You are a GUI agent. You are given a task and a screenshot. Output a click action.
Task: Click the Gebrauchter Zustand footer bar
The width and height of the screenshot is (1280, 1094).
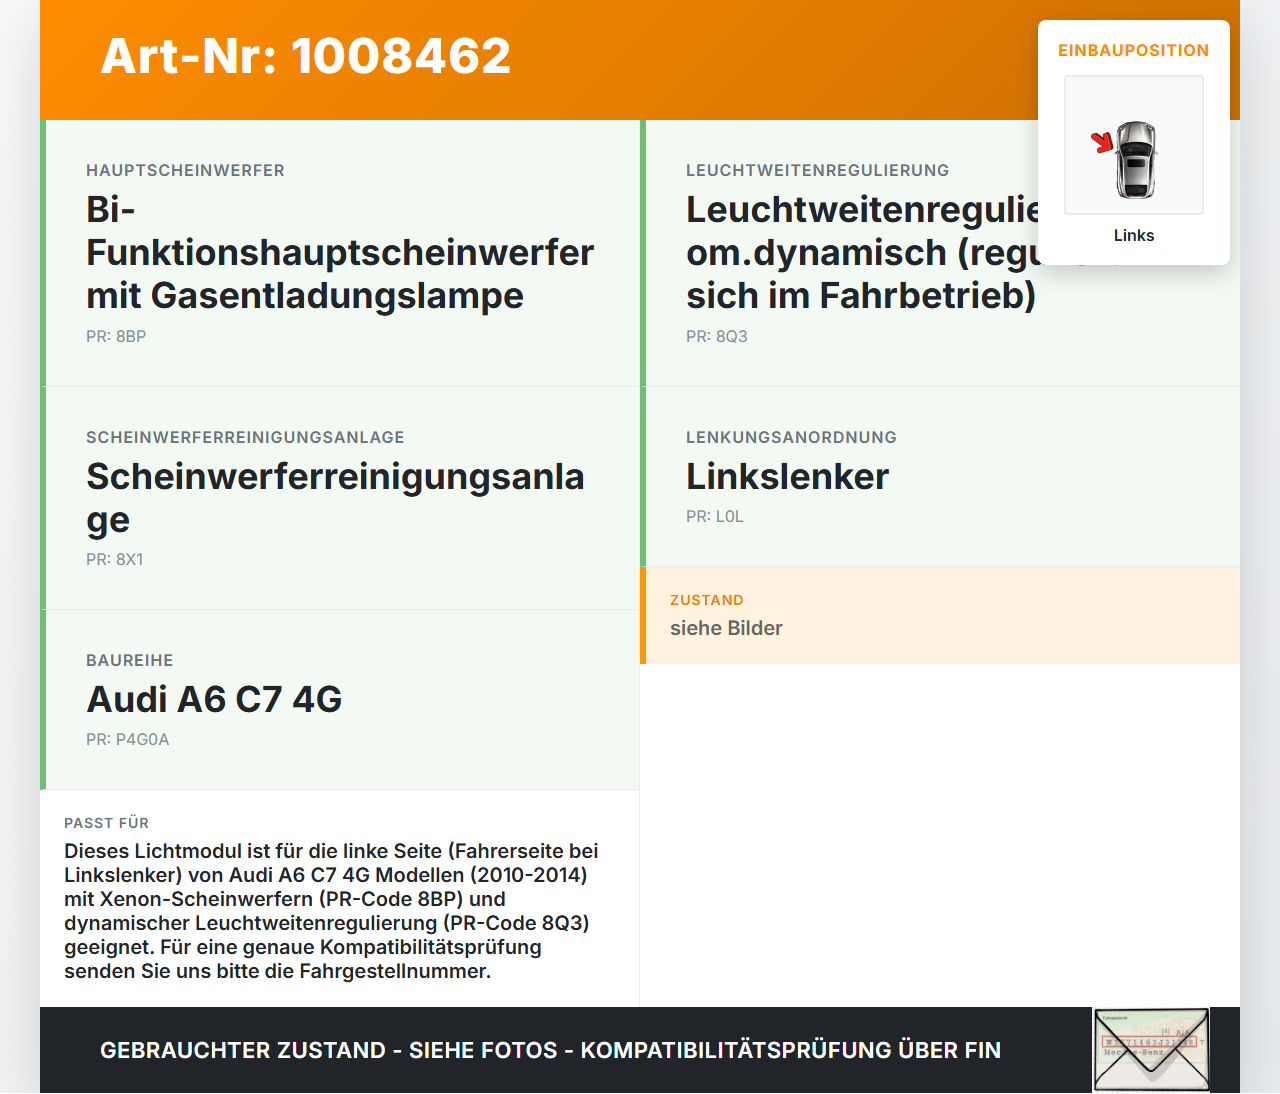point(550,1051)
